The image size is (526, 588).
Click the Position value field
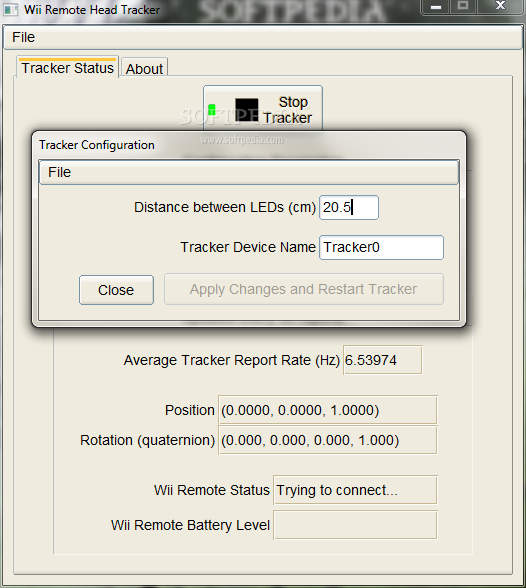point(328,410)
